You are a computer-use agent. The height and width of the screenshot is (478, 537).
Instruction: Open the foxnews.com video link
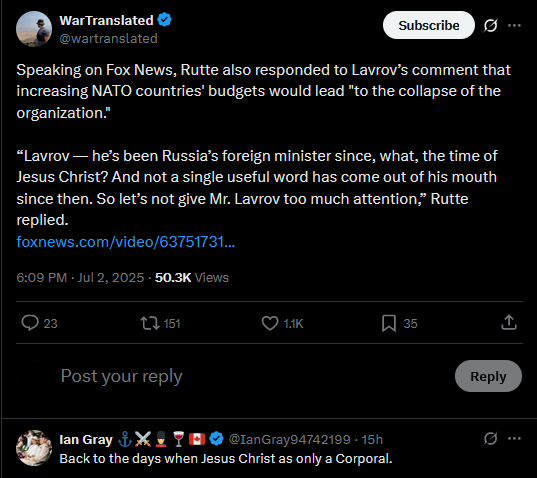[126, 242]
